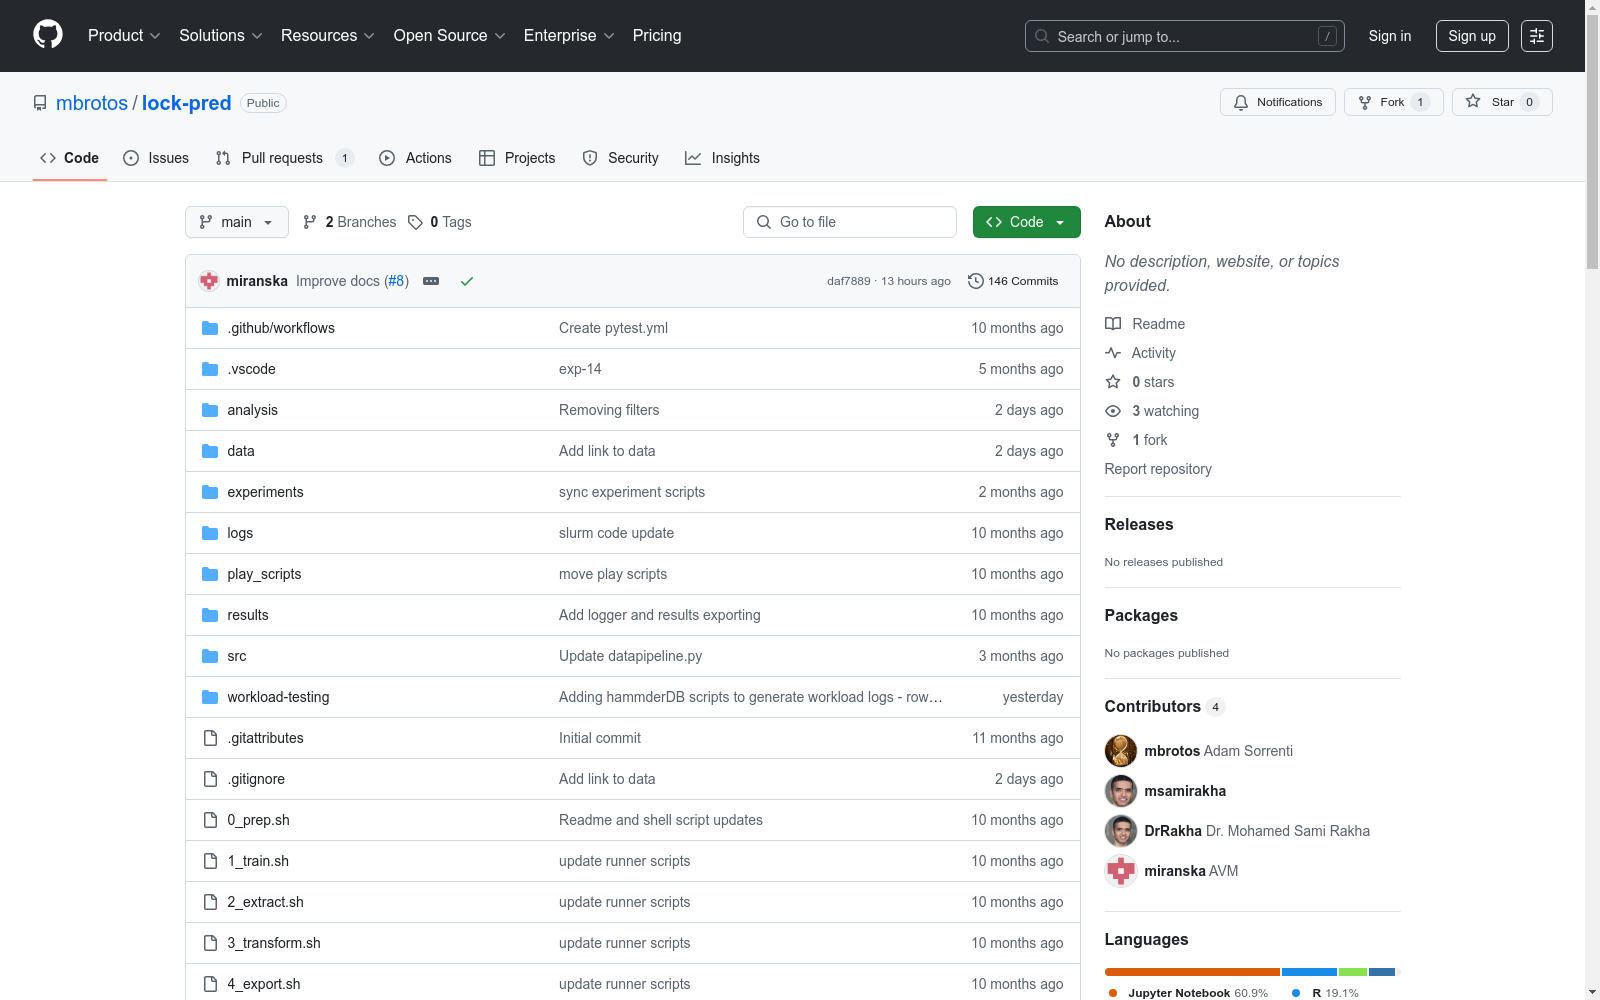Open the GitHub homepage logo
This screenshot has width=1600, height=1000.
click(x=48, y=35)
